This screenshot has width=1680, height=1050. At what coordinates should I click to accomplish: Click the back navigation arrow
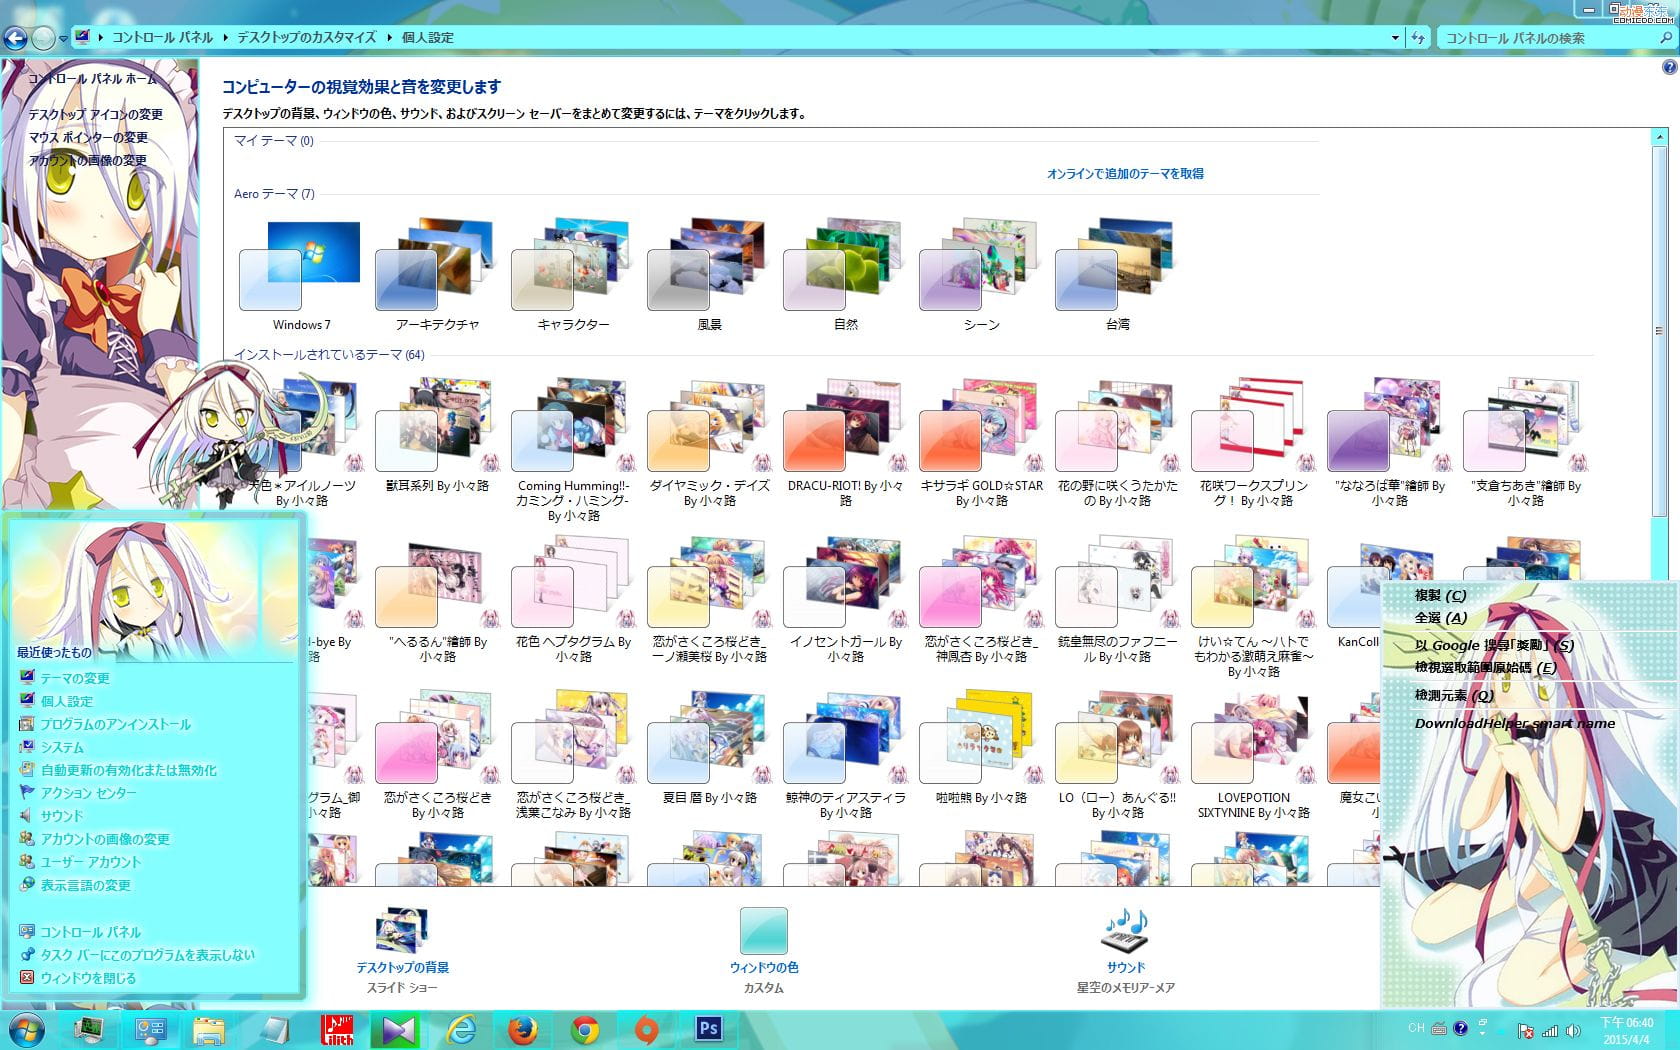click(14, 37)
